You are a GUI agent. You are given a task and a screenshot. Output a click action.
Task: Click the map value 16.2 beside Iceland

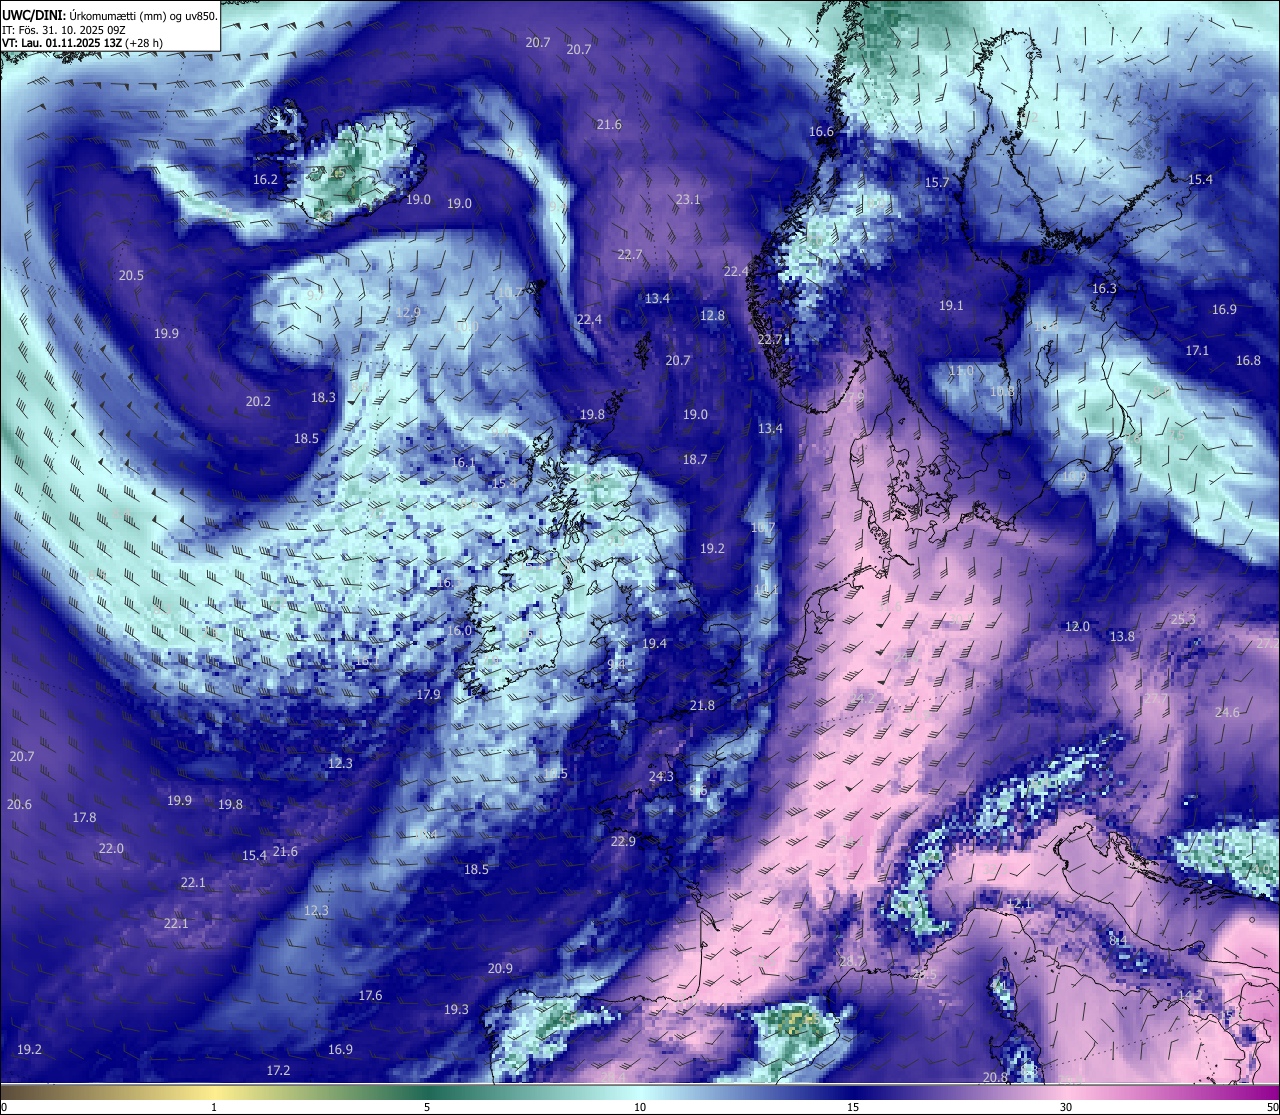[265, 181]
